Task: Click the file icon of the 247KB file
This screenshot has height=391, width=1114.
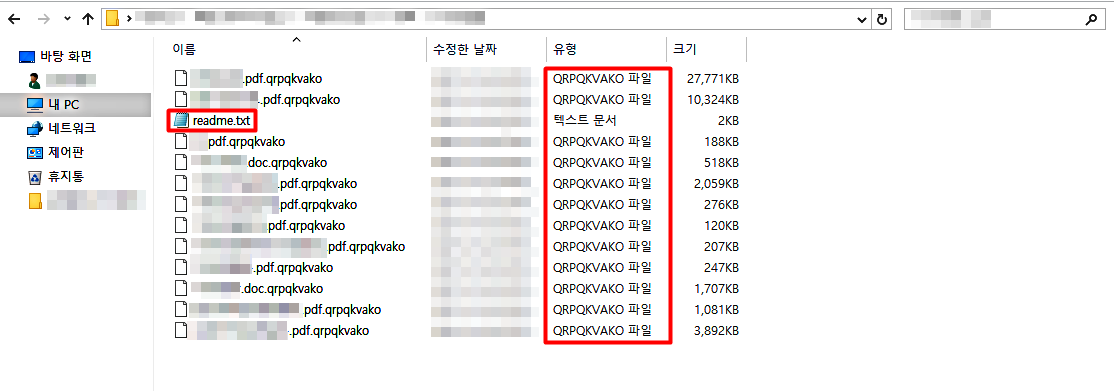Action: (x=180, y=268)
